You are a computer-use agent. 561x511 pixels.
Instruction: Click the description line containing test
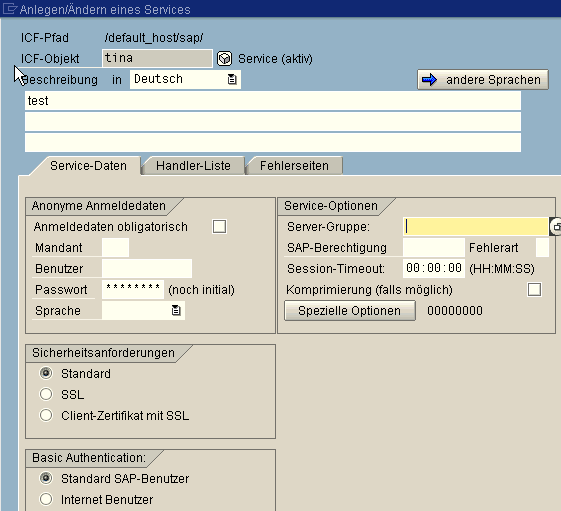tap(273, 101)
